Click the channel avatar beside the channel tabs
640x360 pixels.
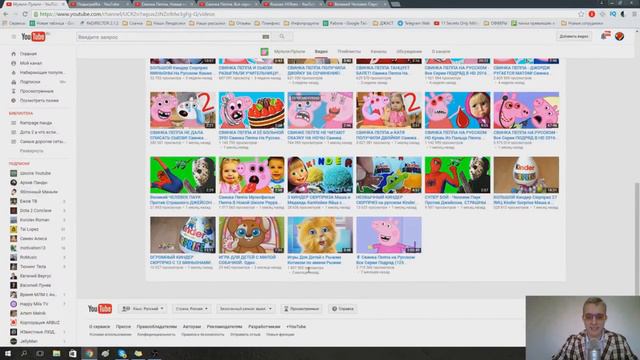[264, 52]
